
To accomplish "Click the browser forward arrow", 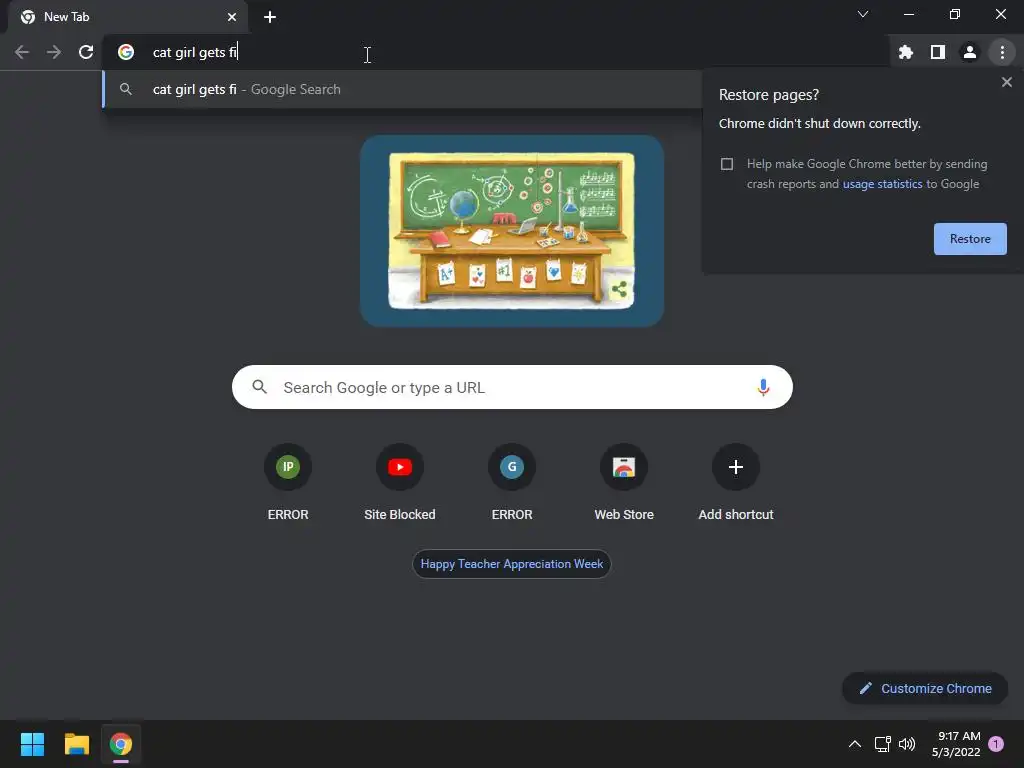I will (x=54, y=52).
